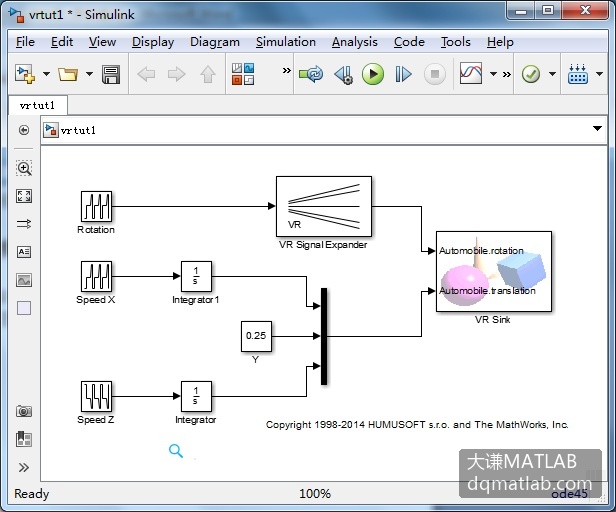Click the Step Forward button

coord(403,74)
